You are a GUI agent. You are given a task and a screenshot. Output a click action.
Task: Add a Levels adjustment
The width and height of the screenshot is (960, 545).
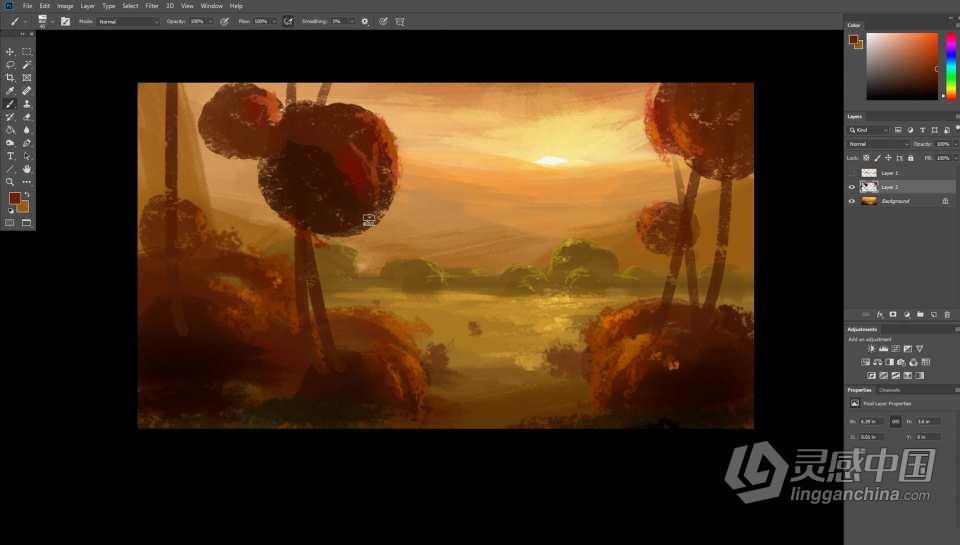(883, 348)
